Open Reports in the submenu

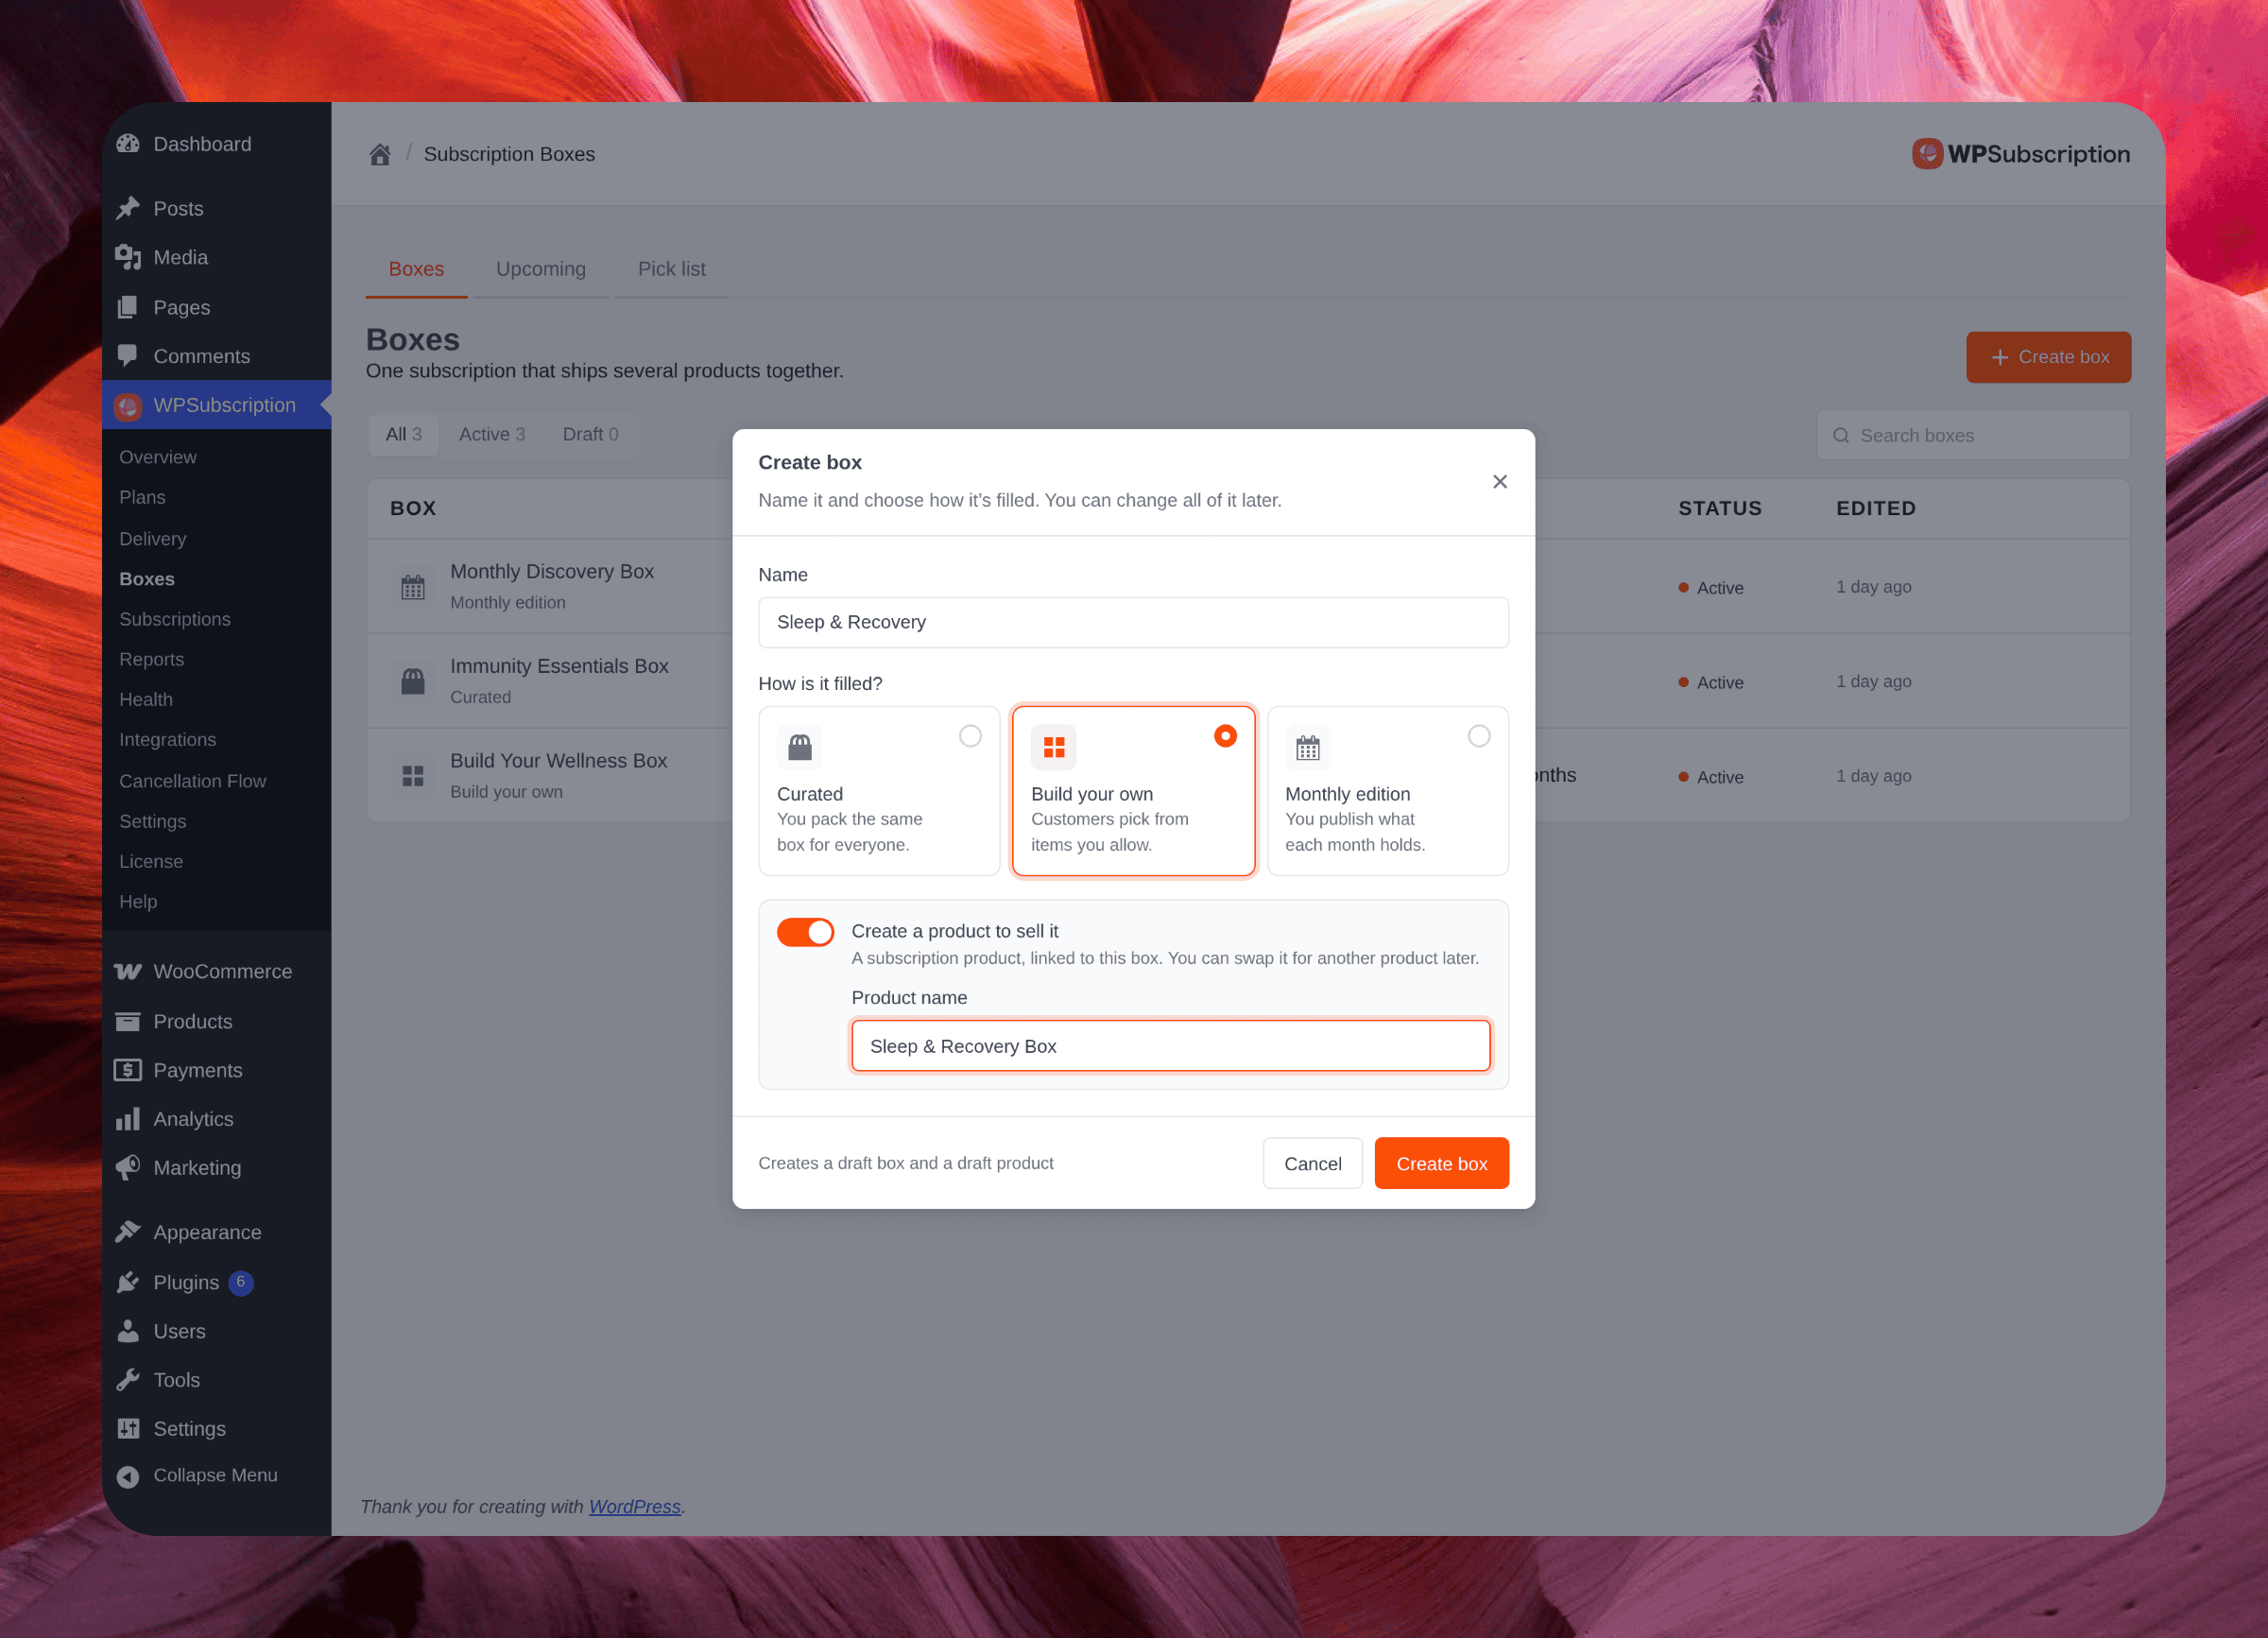[152, 659]
